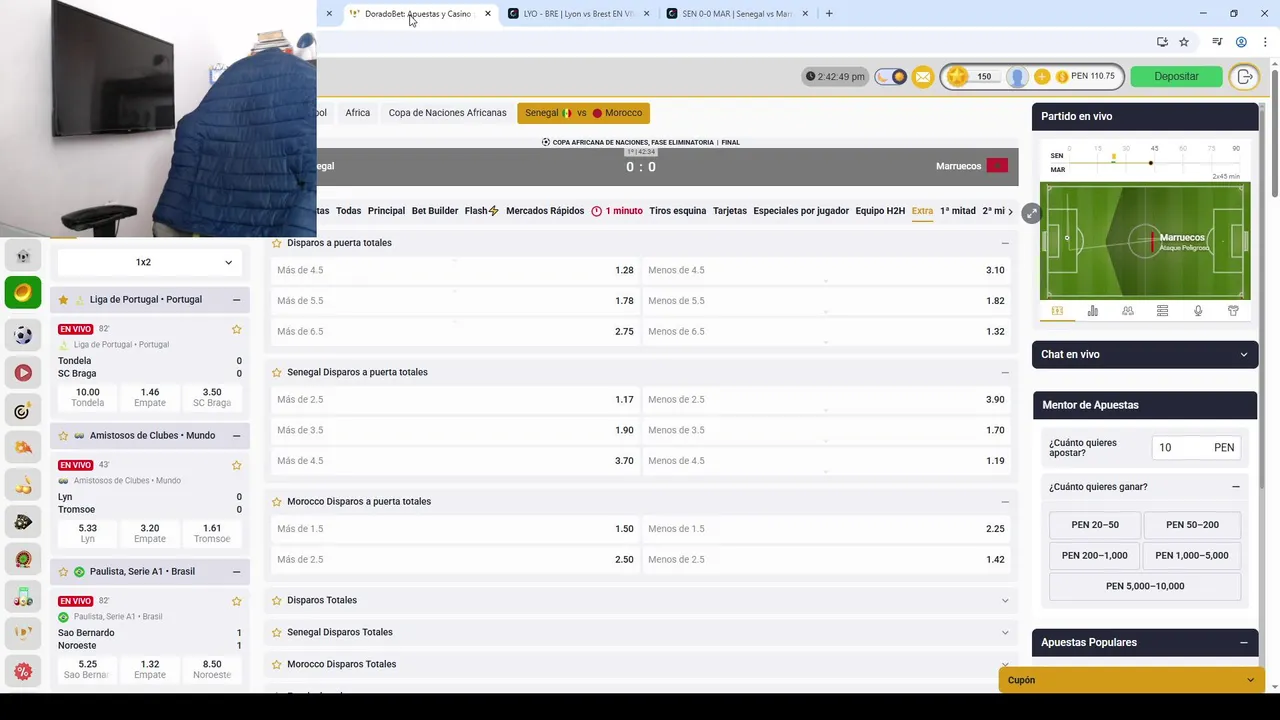Collapse the Liga de Portugal section
The height and width of the screenshot is (720, 1280).
(236, 300)
